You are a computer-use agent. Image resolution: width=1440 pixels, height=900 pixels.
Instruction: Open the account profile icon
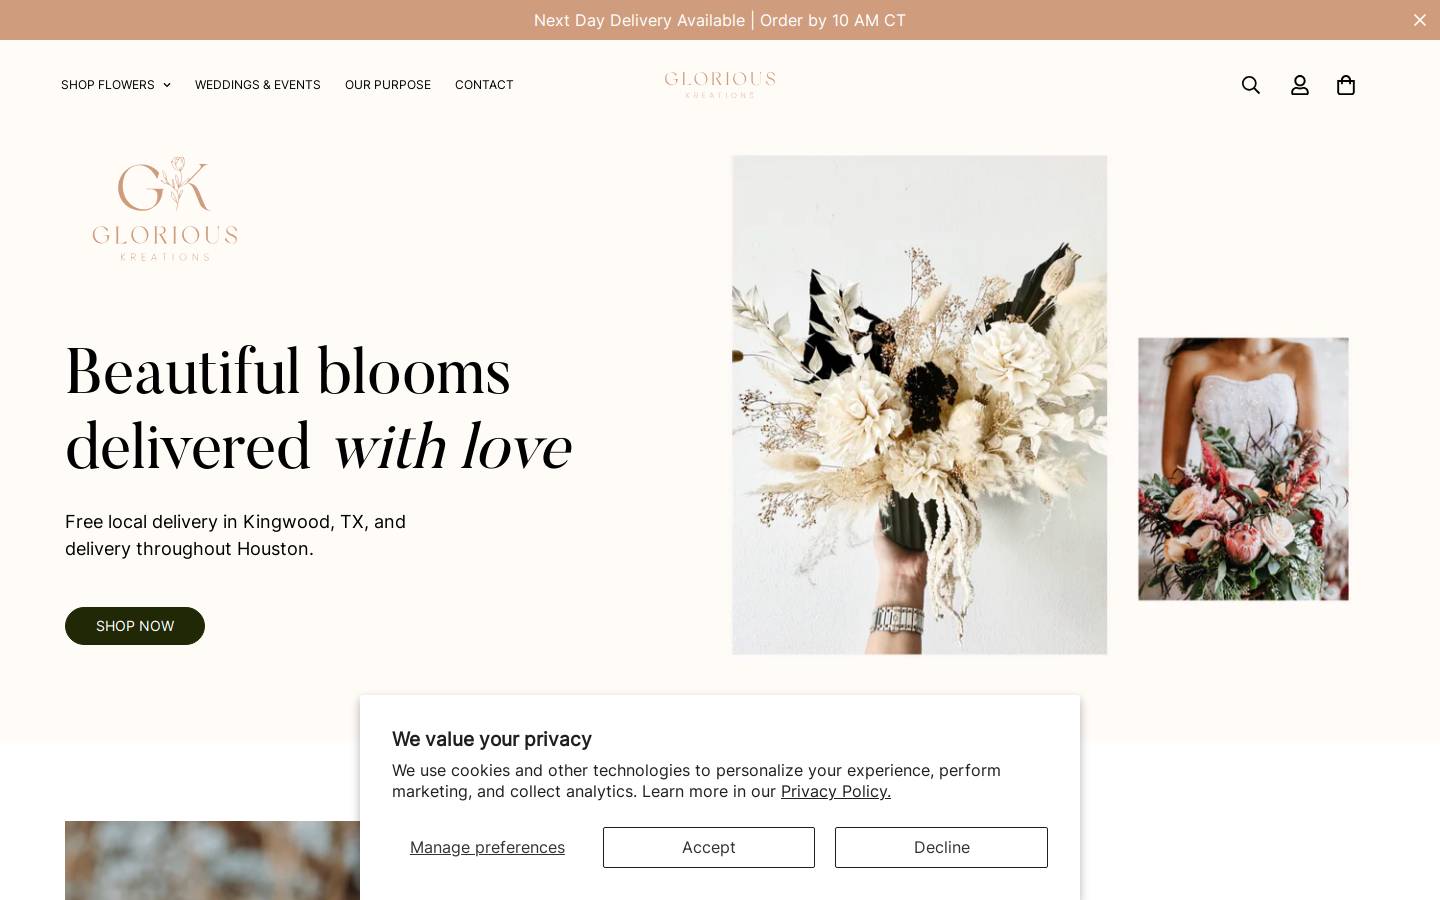coord(1299,85)
